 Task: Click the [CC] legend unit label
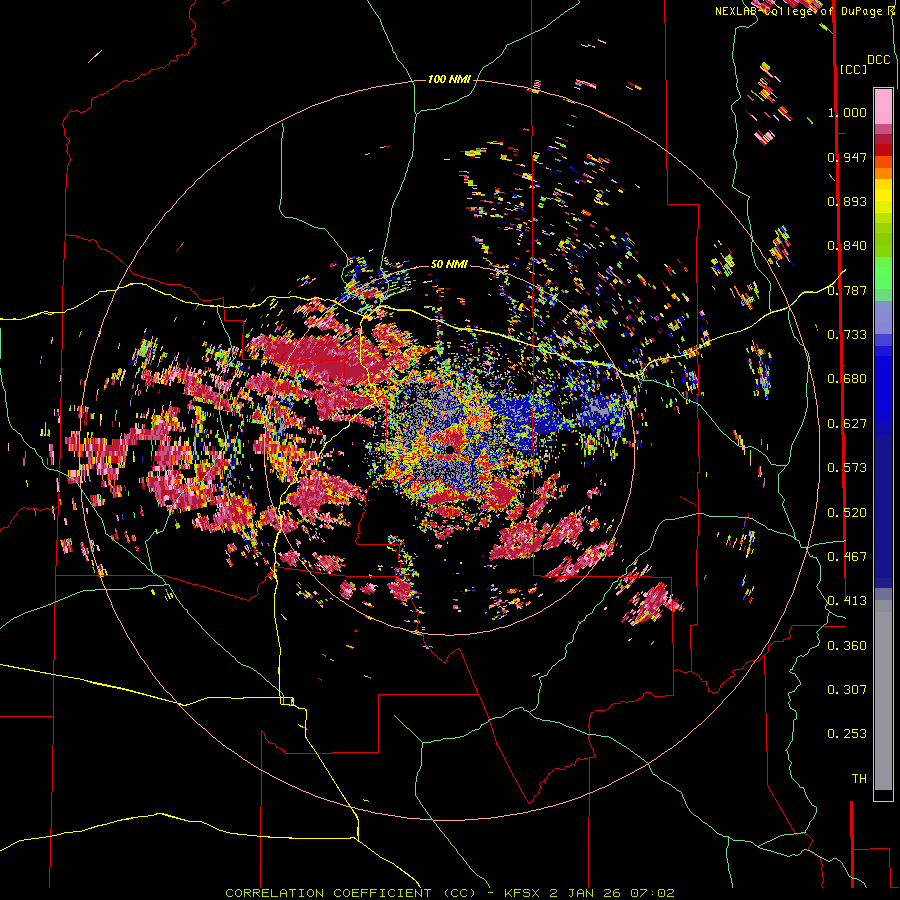pyautogui.click(x=852, y=69)
